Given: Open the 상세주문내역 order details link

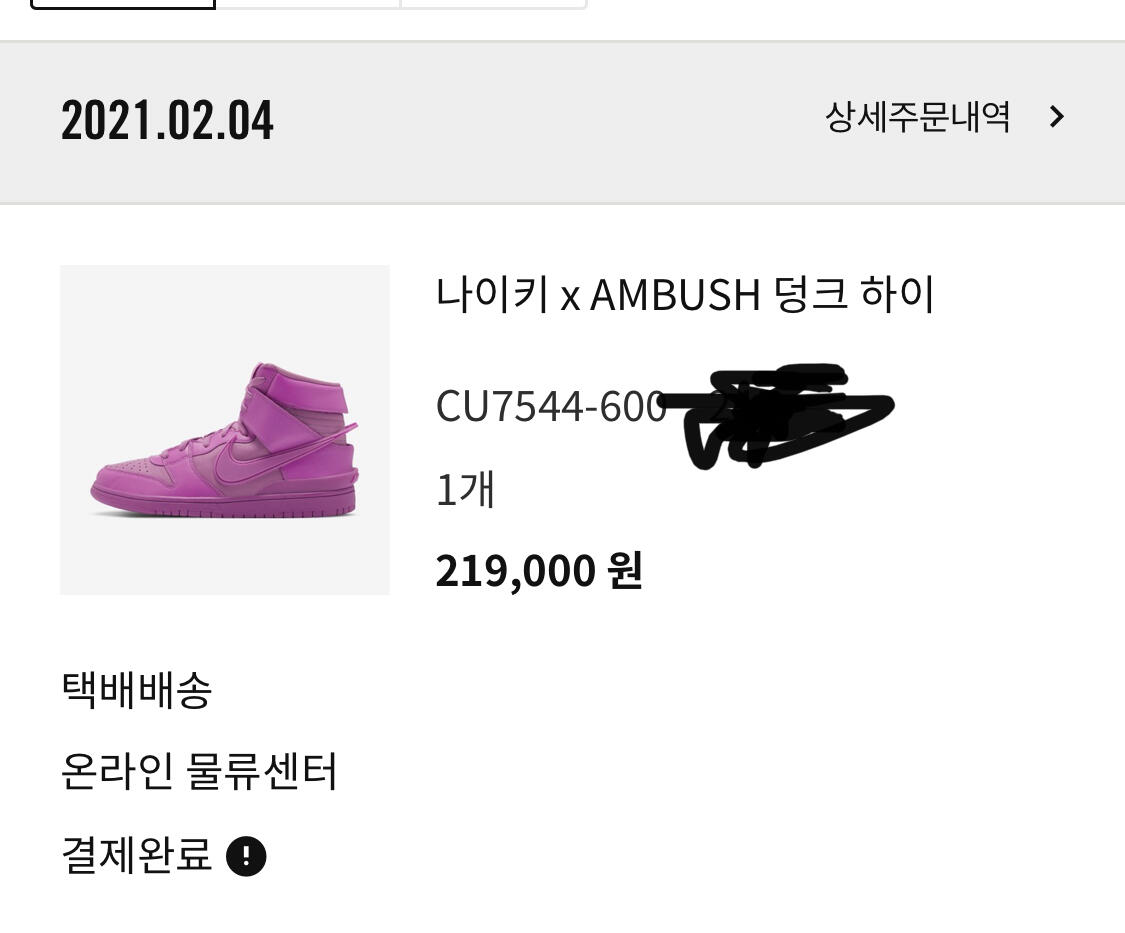Looking at the screenshot, I should [918, 117].
